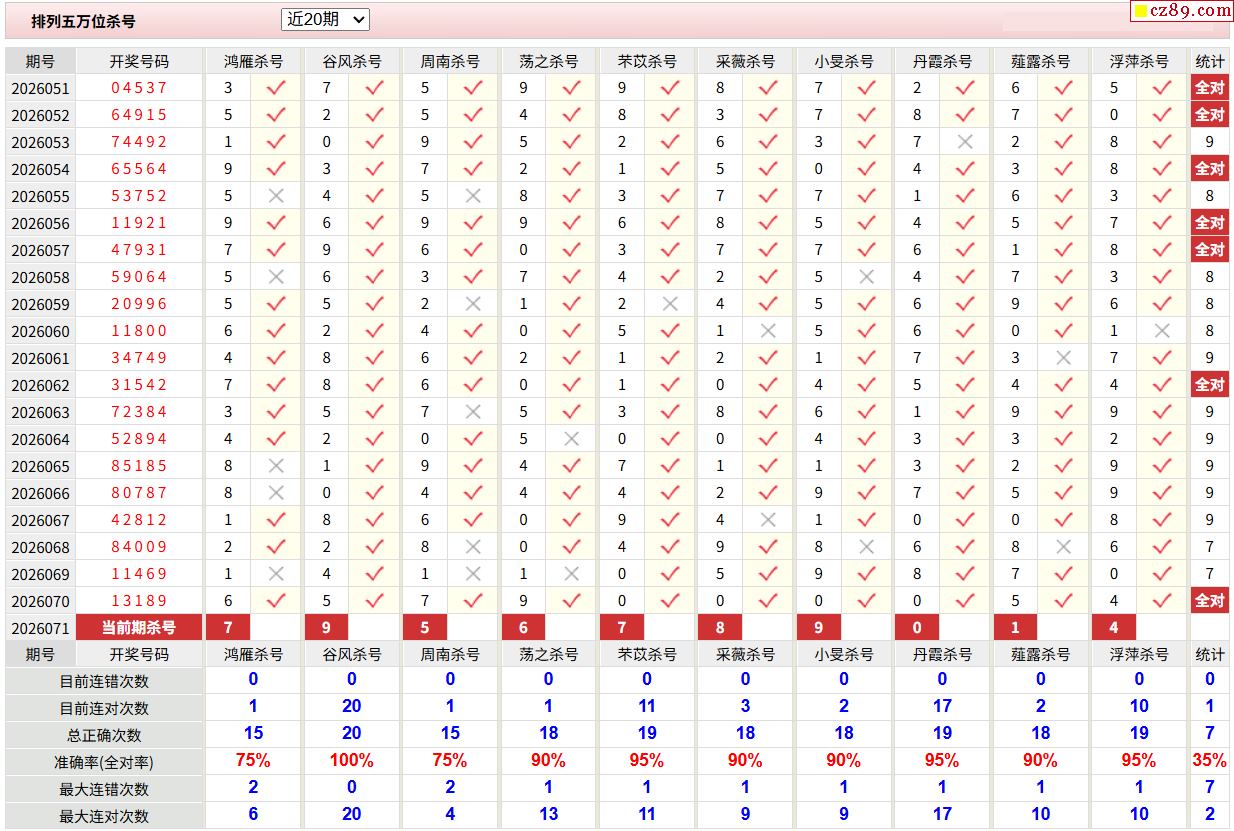Click the gray cross for 蕴露杀号 in 2026061

pyautogui.click(x=1063, y=358)
